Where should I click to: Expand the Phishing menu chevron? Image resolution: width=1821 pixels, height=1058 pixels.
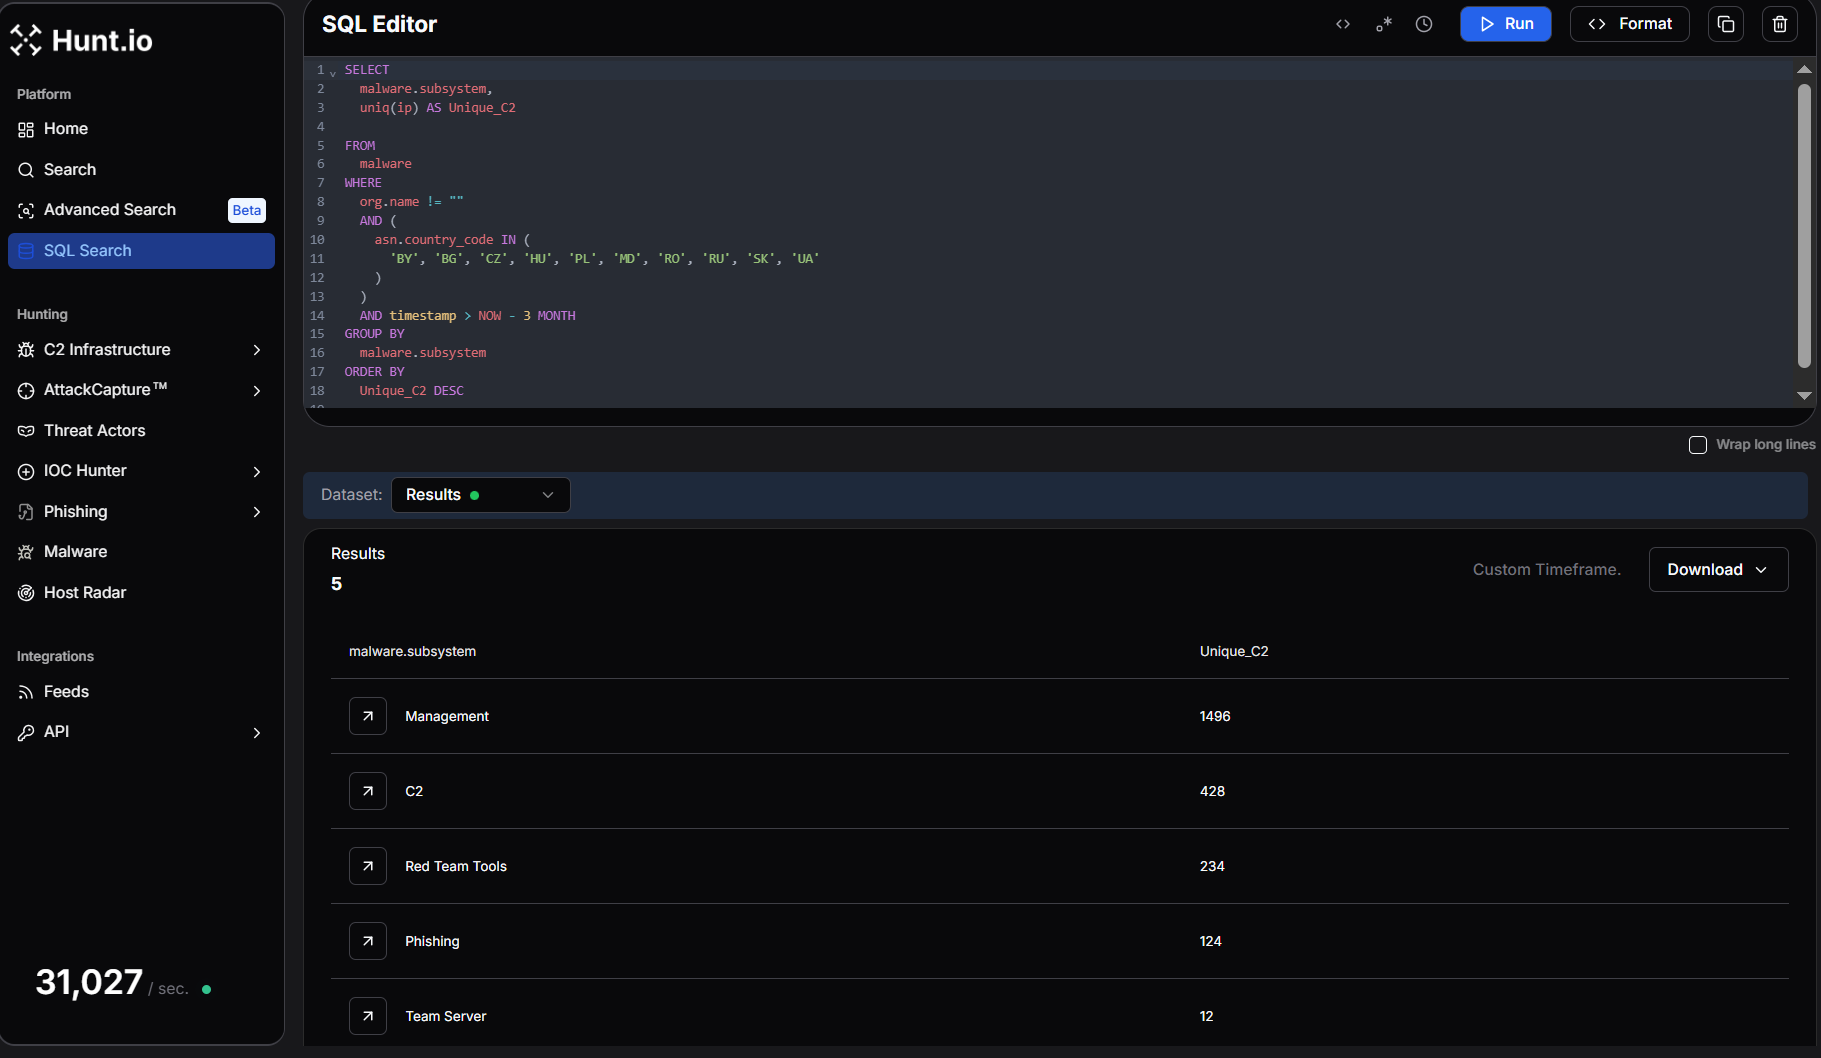coord(257,512)
